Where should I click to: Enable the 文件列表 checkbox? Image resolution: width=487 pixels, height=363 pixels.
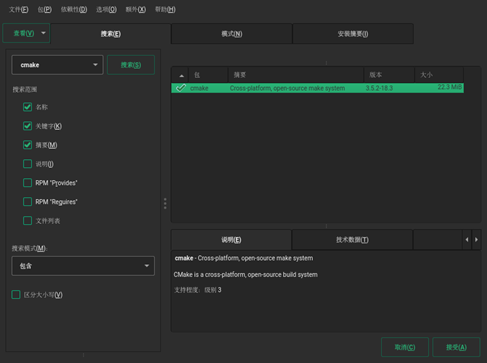point(27,221)
